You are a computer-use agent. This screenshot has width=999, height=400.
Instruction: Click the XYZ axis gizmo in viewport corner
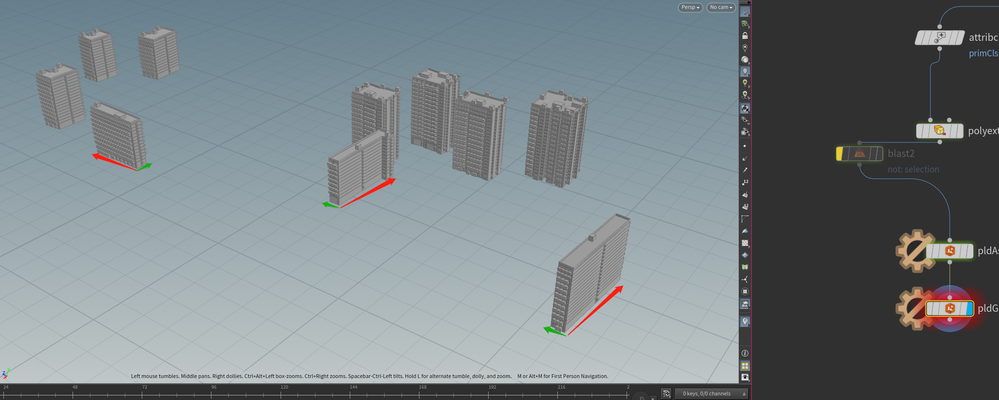pos(5,375)
